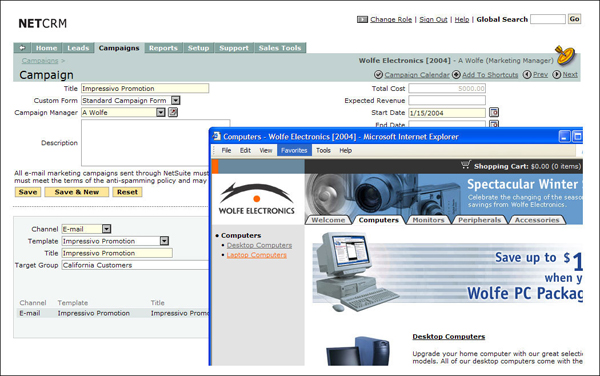The height and width of the screenshot is (376, 600).
Task: Click the back arrow tab icon
Action: pos(23,48)
